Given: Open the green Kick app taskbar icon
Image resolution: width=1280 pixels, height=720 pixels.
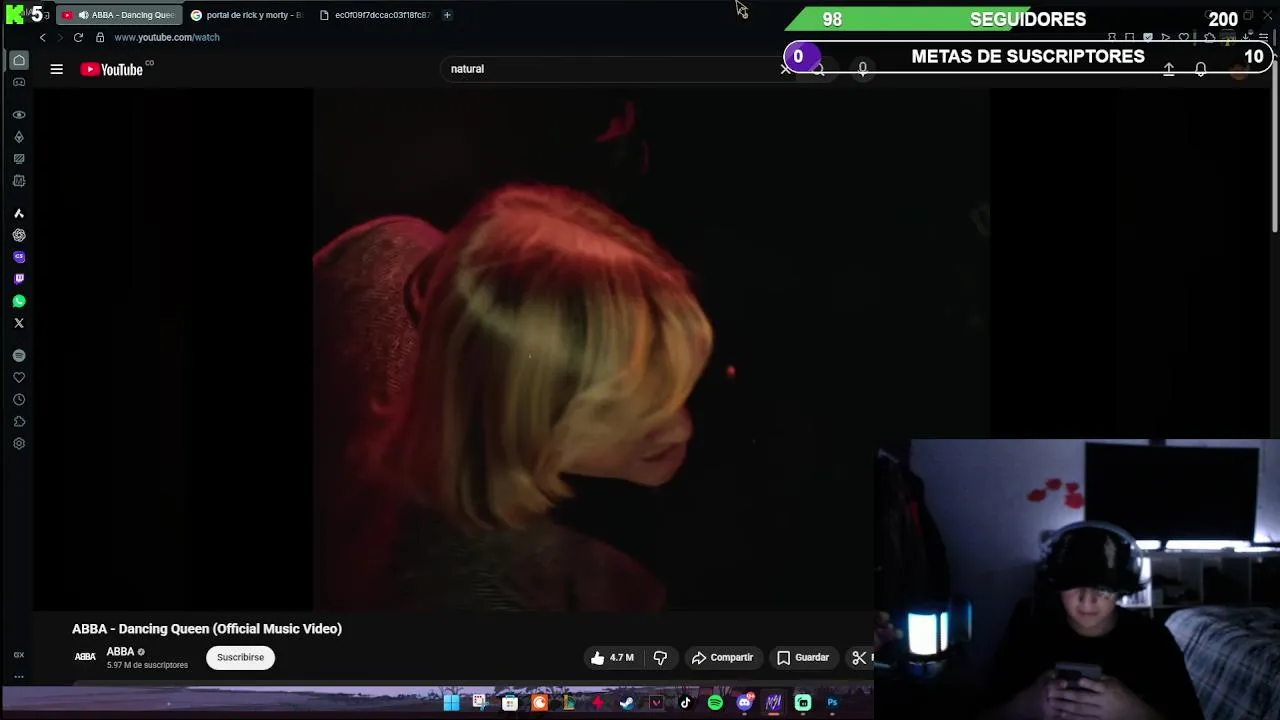Looking at the screenshot, I should point(803,703).
